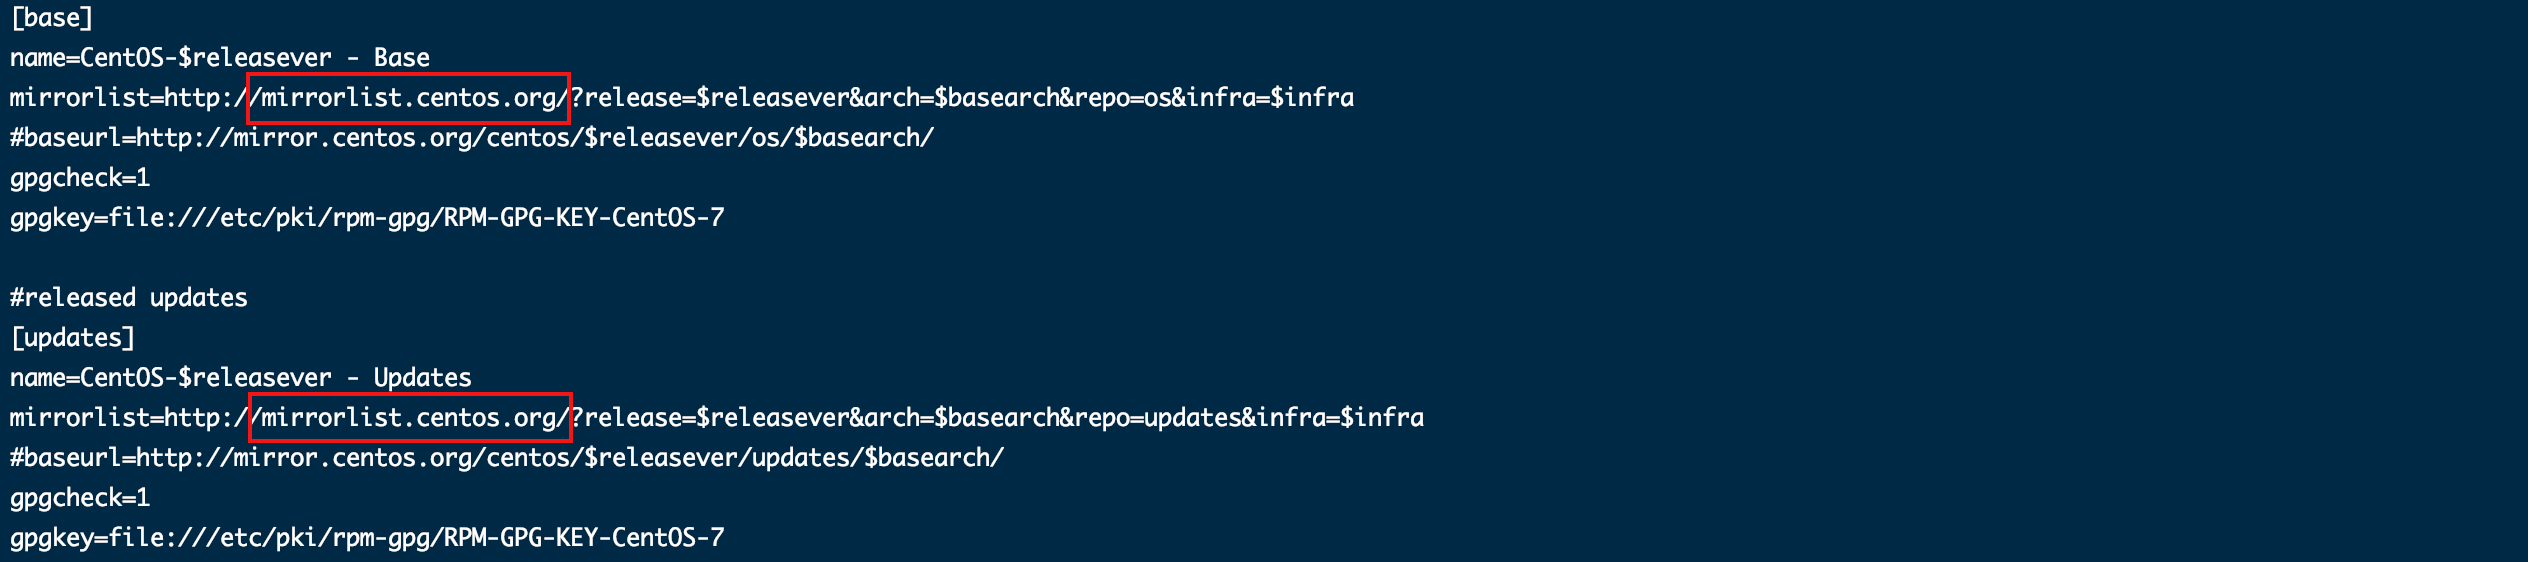The image size is (2528, 562).
Task: Click second red-boxed mirrorlist.centos.org URL
Action: (410, 418)
